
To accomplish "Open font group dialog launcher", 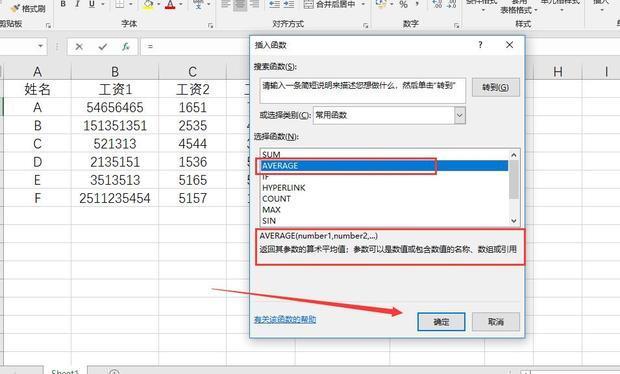I will (x=210, y=25).
